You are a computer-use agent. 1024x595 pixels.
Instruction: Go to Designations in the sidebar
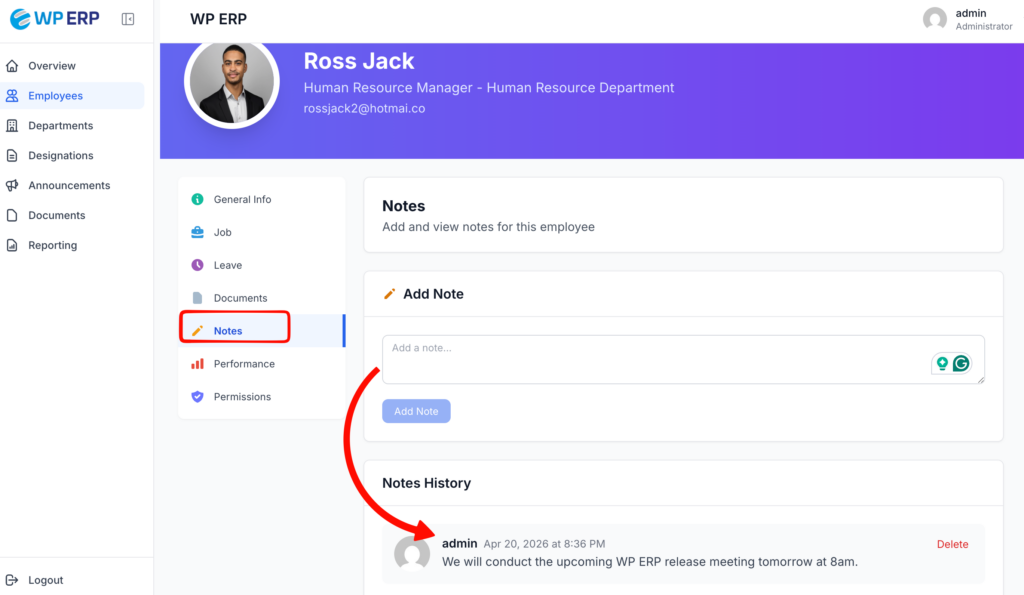60,156
